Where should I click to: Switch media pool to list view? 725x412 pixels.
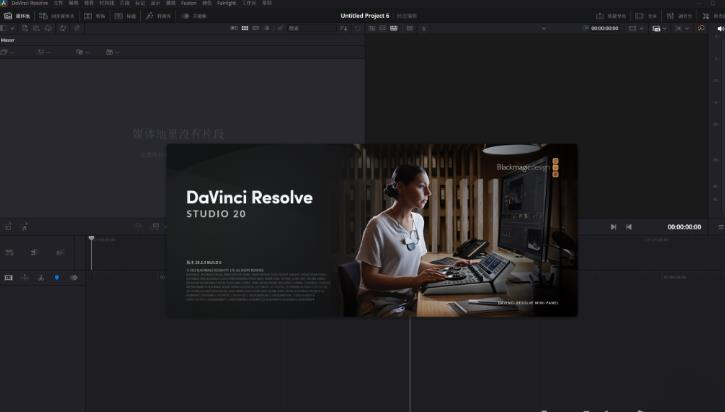click(267, 28)
